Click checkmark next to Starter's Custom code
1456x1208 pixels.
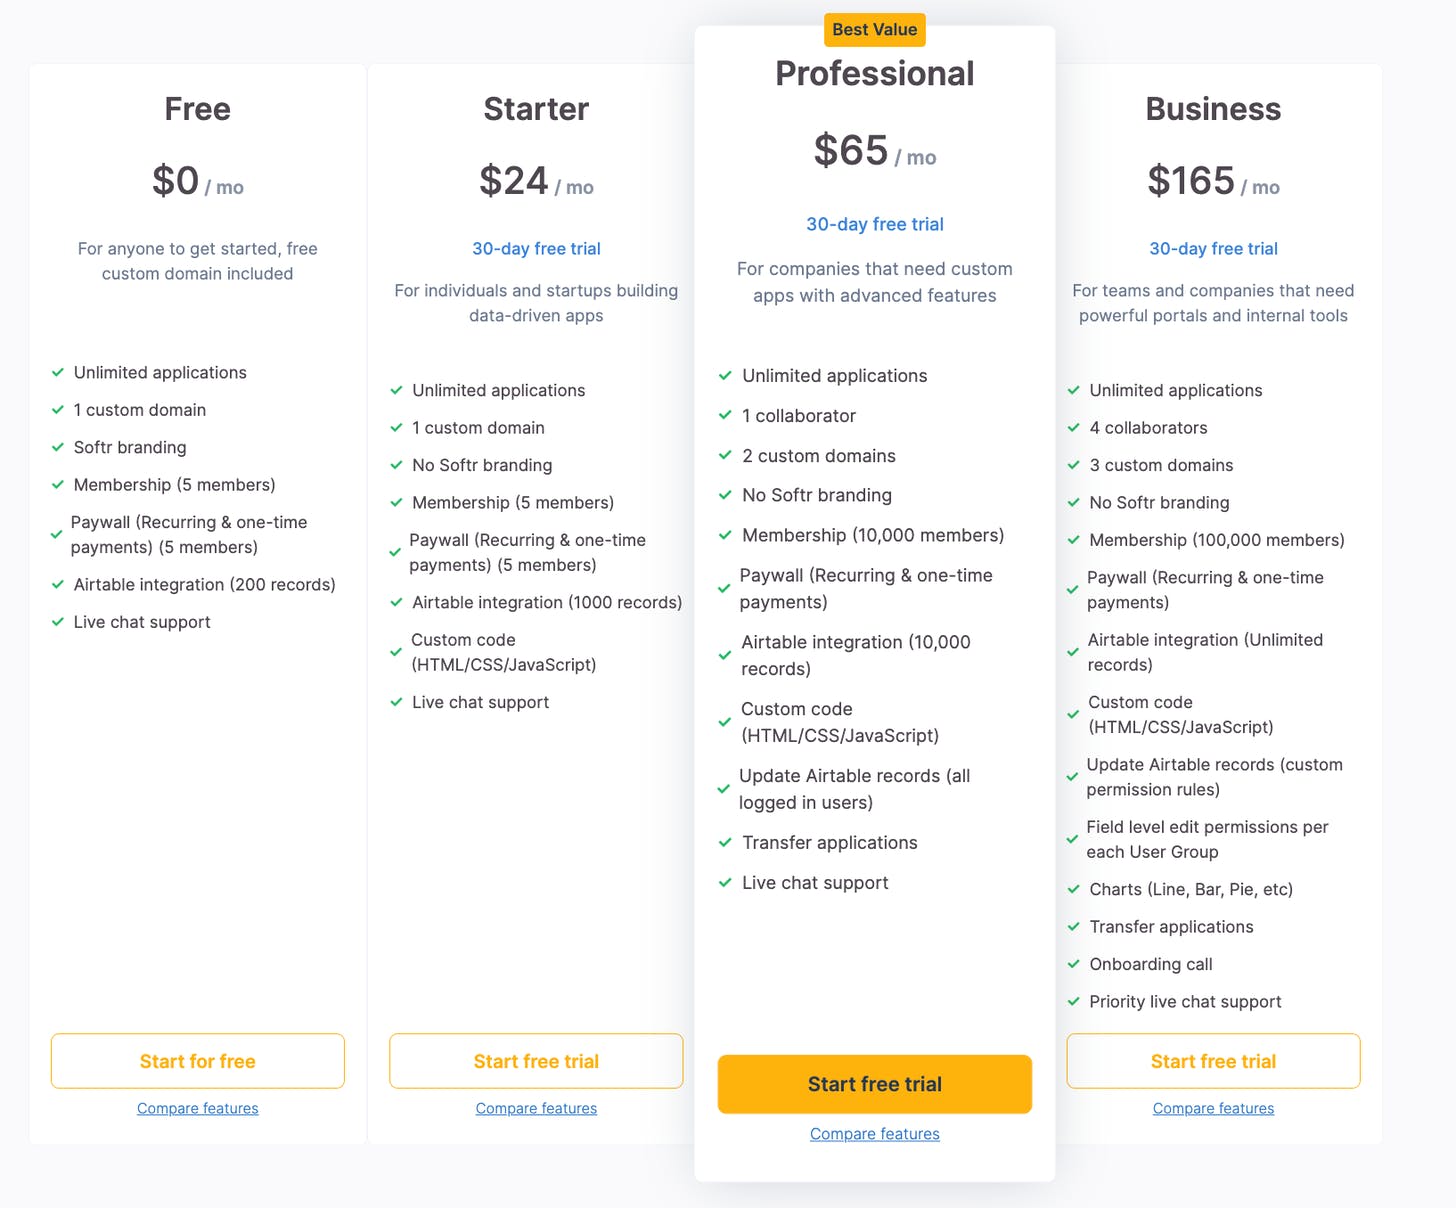[396, 652]
